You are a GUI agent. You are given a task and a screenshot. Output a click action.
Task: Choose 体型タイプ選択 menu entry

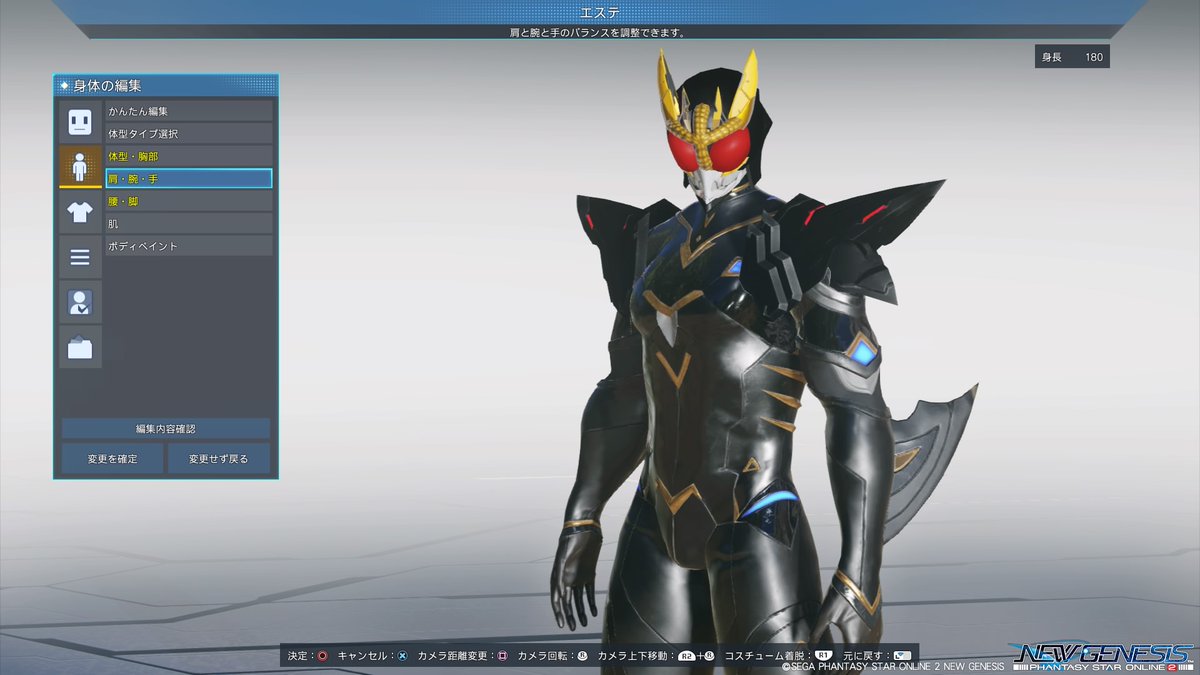[189, 133]
